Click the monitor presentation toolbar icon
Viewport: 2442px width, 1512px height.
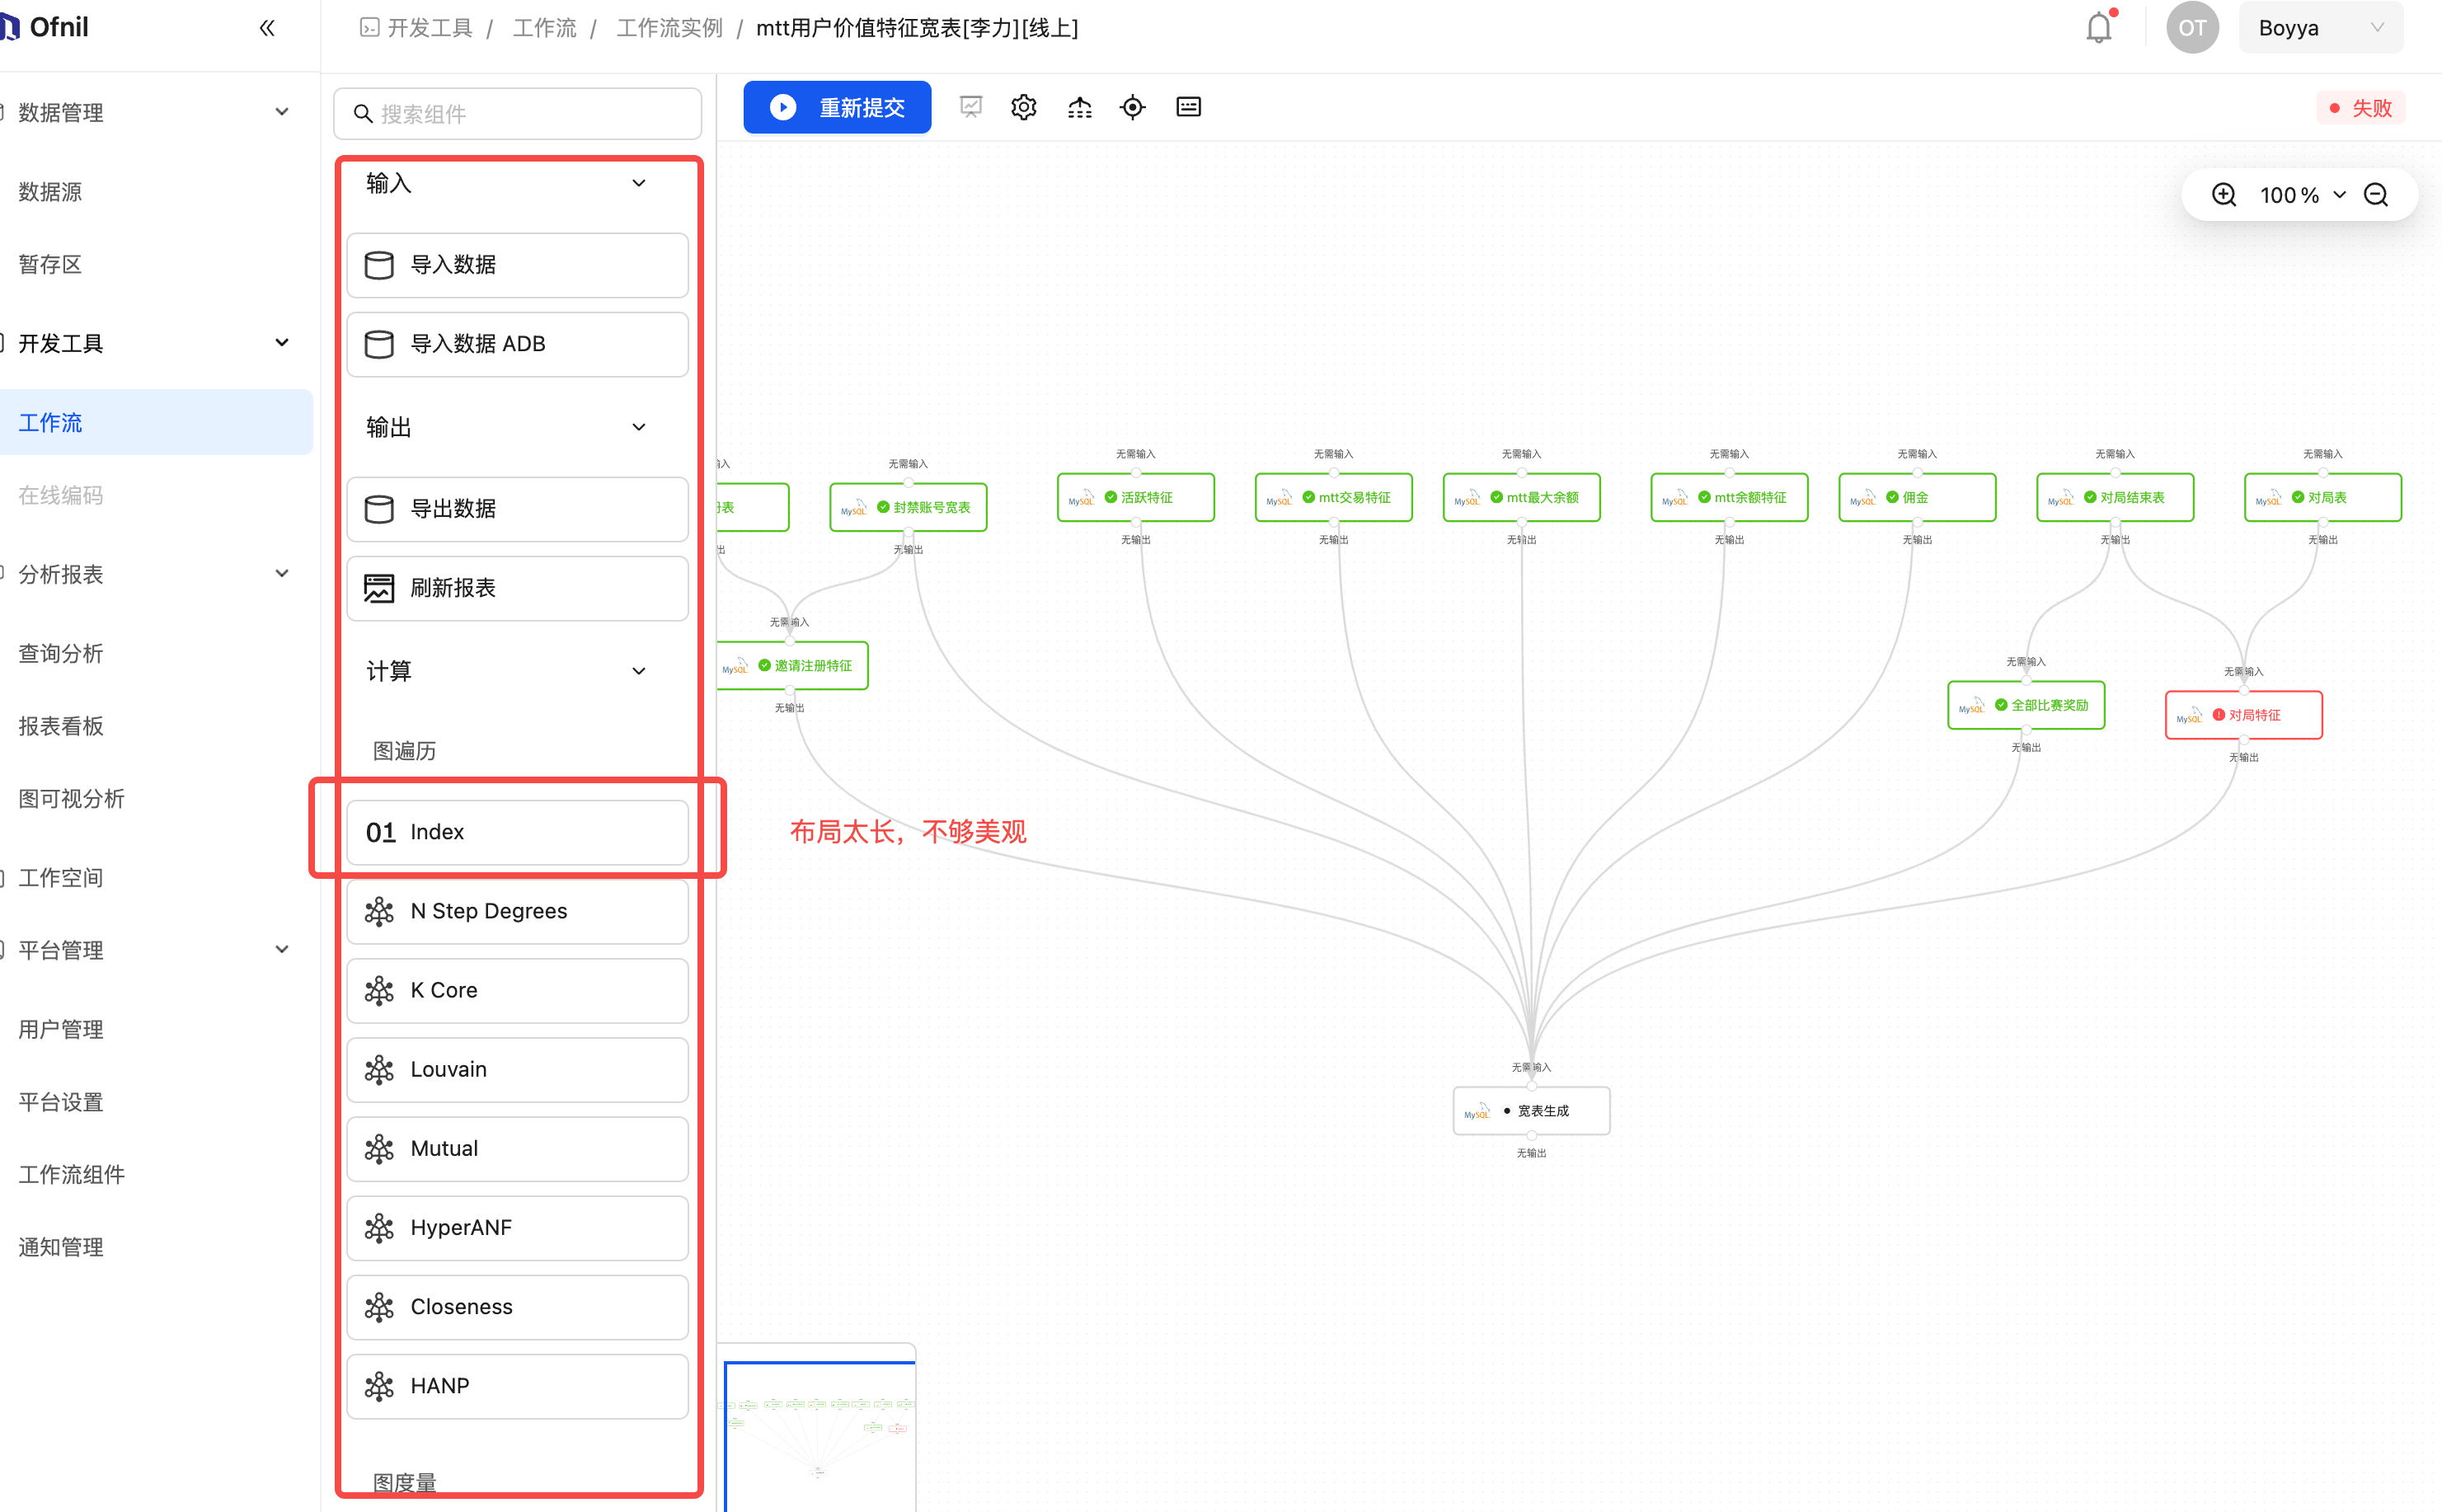point(970,107)
